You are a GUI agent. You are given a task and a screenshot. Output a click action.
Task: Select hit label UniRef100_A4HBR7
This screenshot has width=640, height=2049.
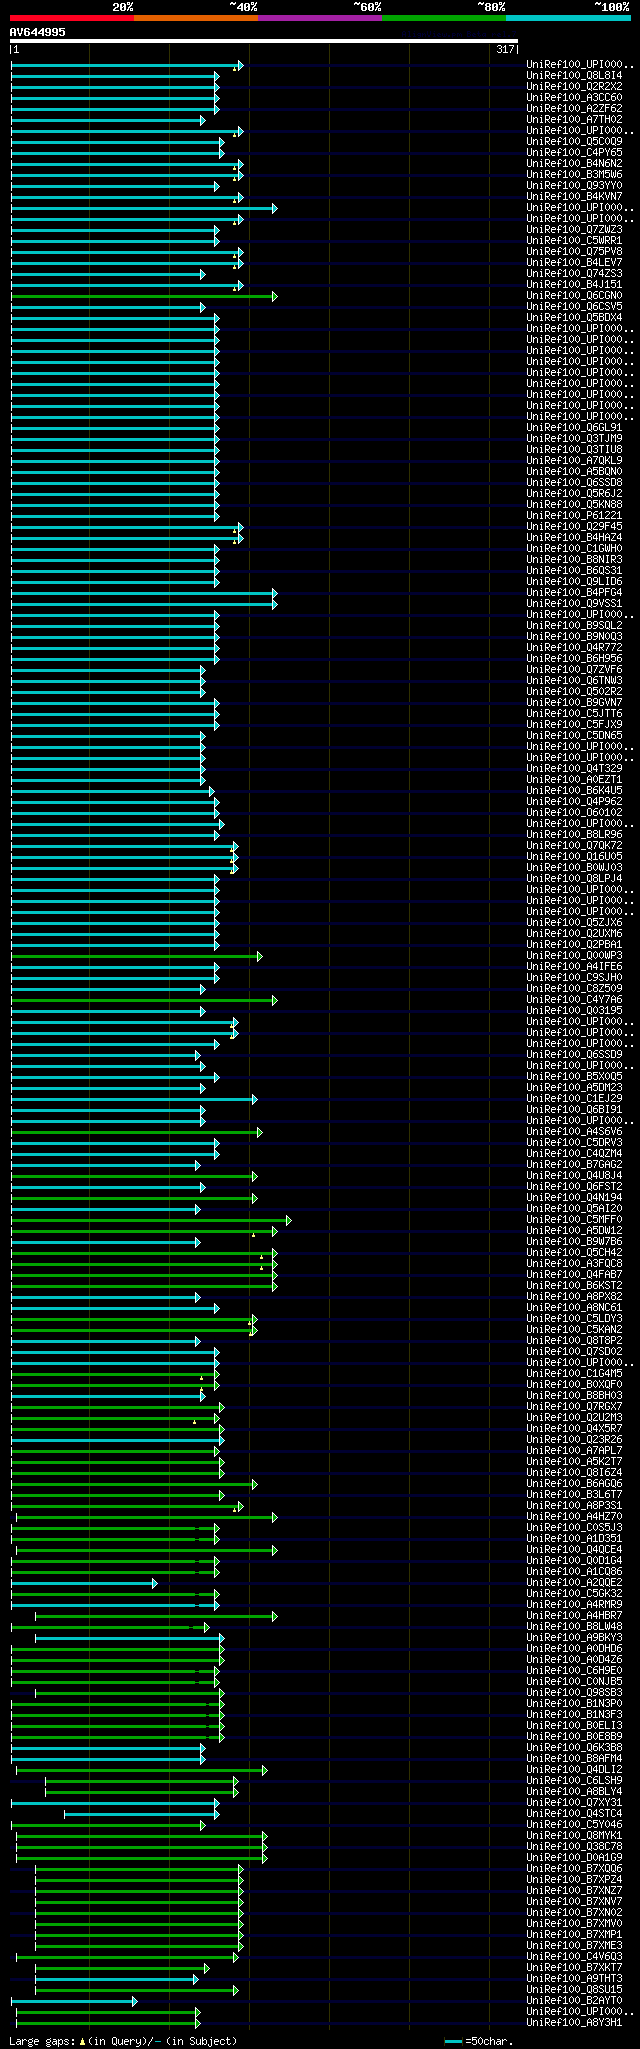pos(574,1615)
